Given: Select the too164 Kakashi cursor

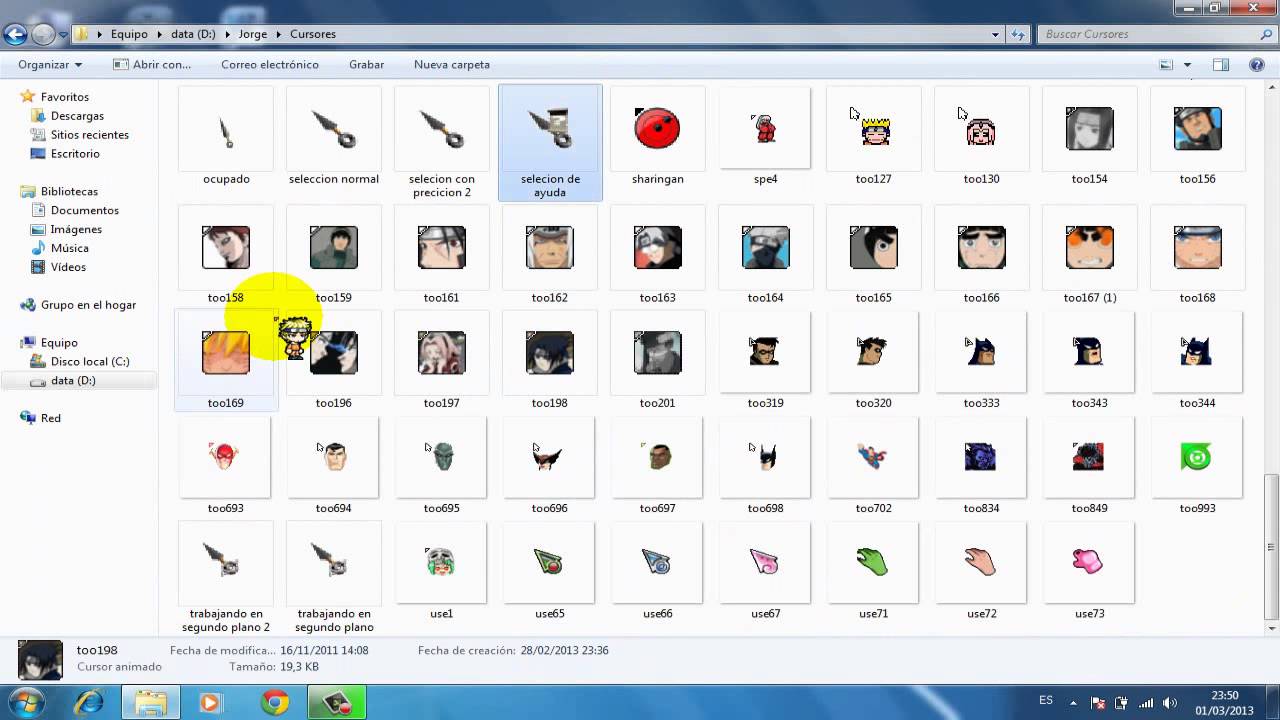Looking at the screenshot, I should pyautogui.click(x=765, y=255).
